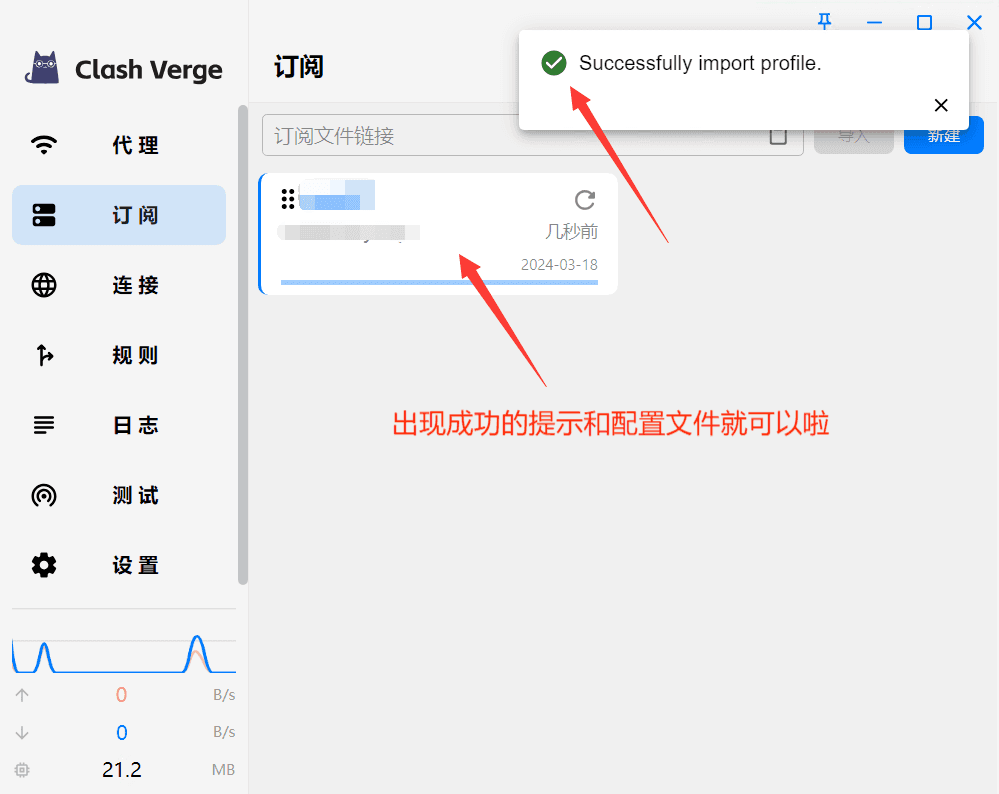Select the 订阅 server icon in the sidebar
Image resolution: width=999 pixels, height=794 pixels.
44,215
